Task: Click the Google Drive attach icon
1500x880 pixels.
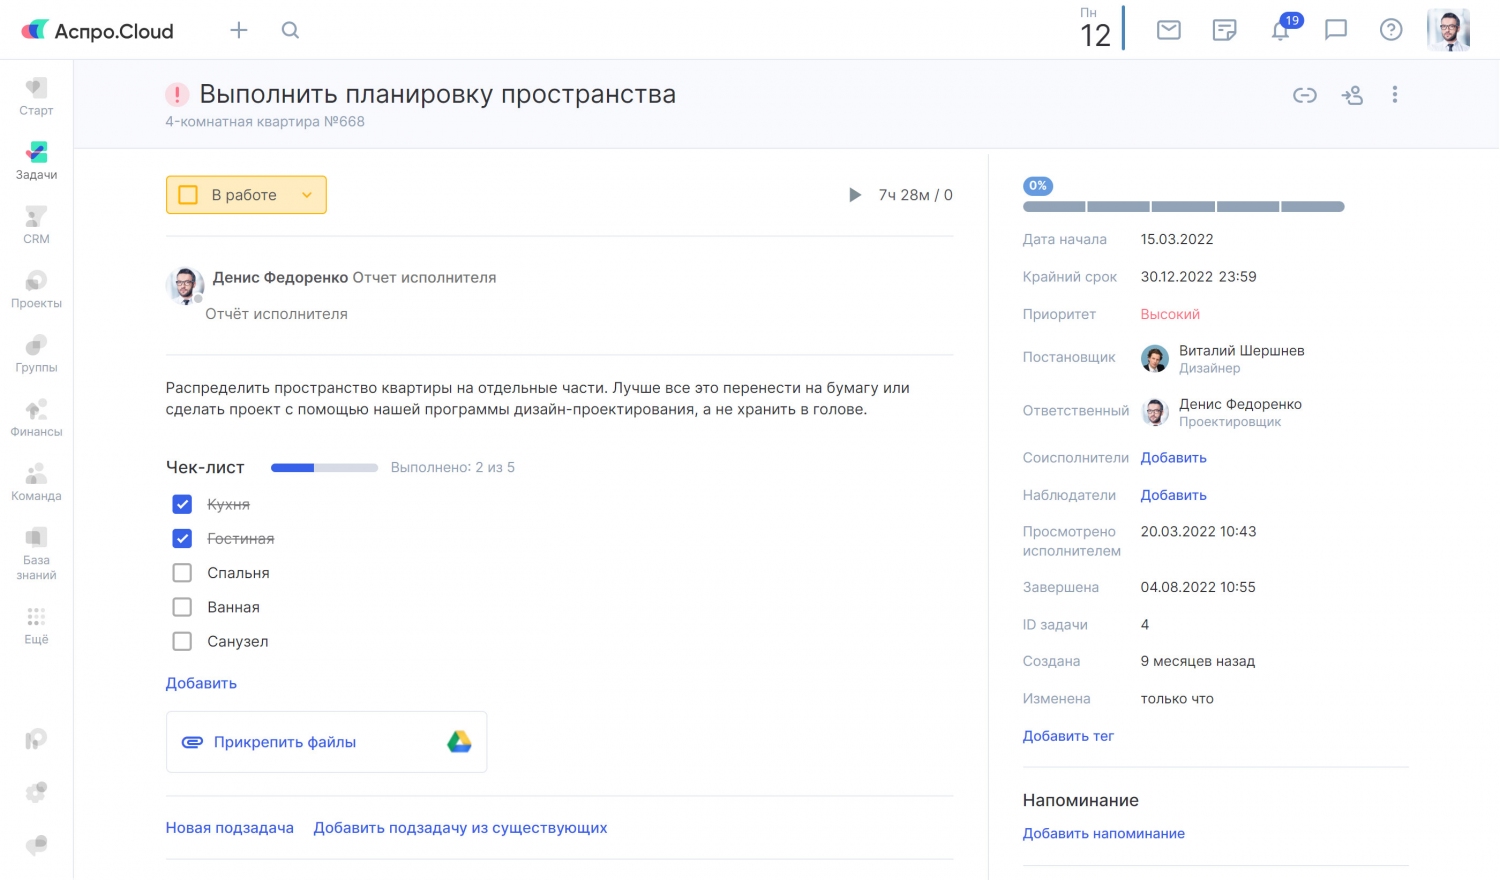Action: click(459, 742)
